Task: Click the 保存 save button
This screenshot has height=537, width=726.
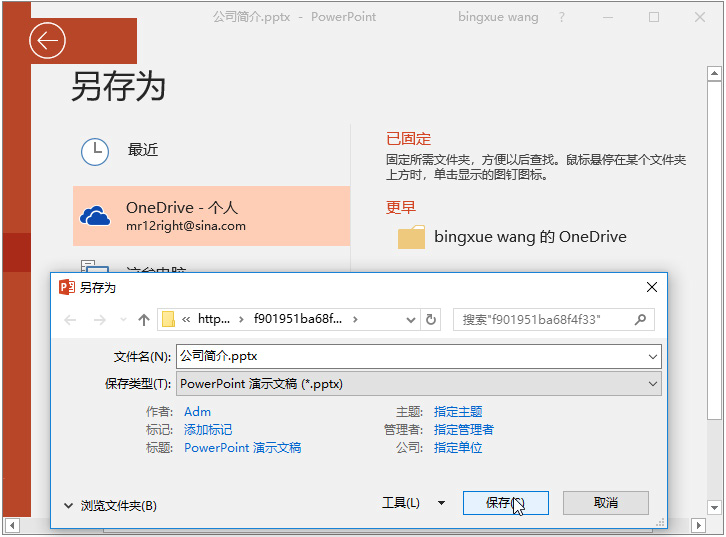Action: (506, 503)
